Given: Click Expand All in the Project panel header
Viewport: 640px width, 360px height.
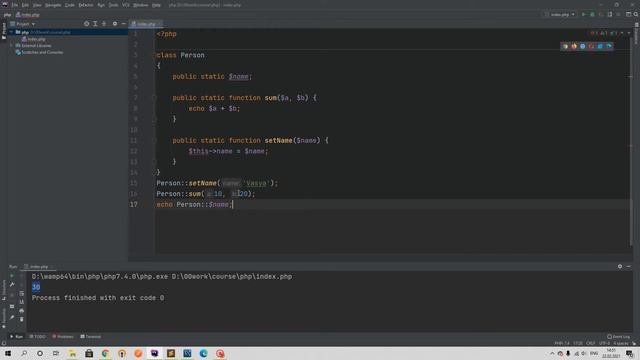Looking at the screenshot, I should click(95, 24).
